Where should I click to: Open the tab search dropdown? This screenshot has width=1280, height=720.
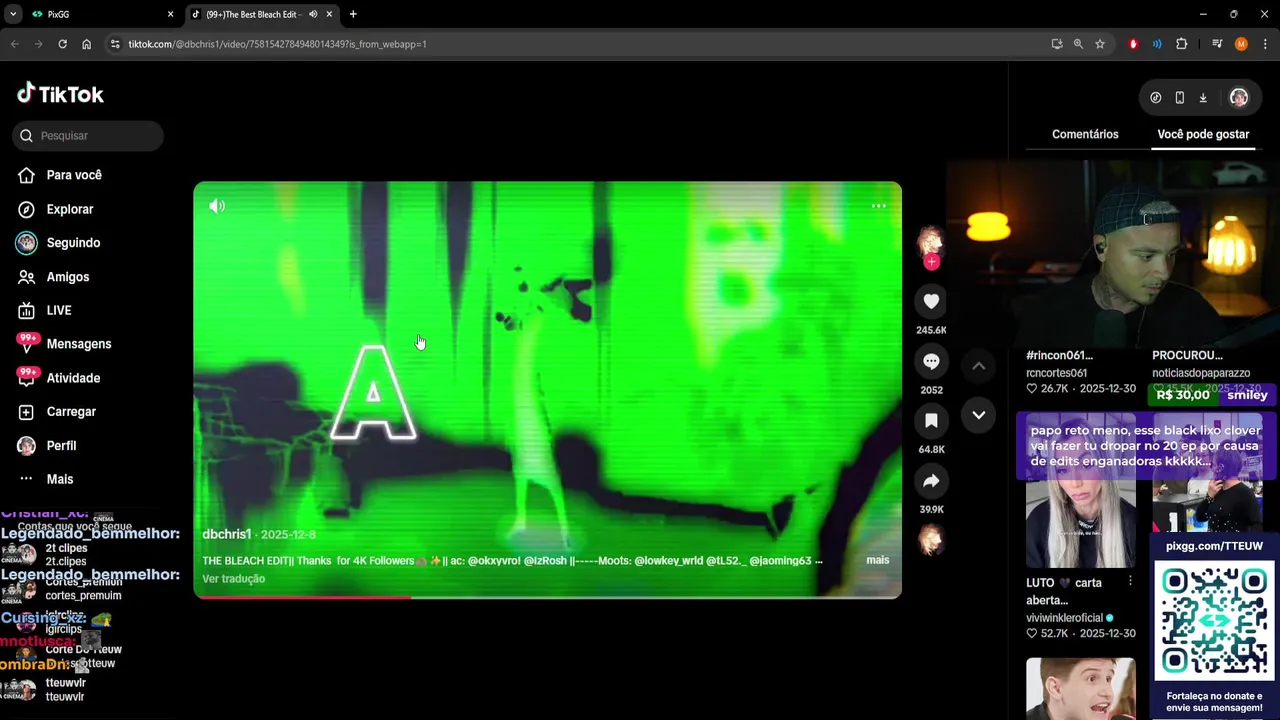click(13, 15)
